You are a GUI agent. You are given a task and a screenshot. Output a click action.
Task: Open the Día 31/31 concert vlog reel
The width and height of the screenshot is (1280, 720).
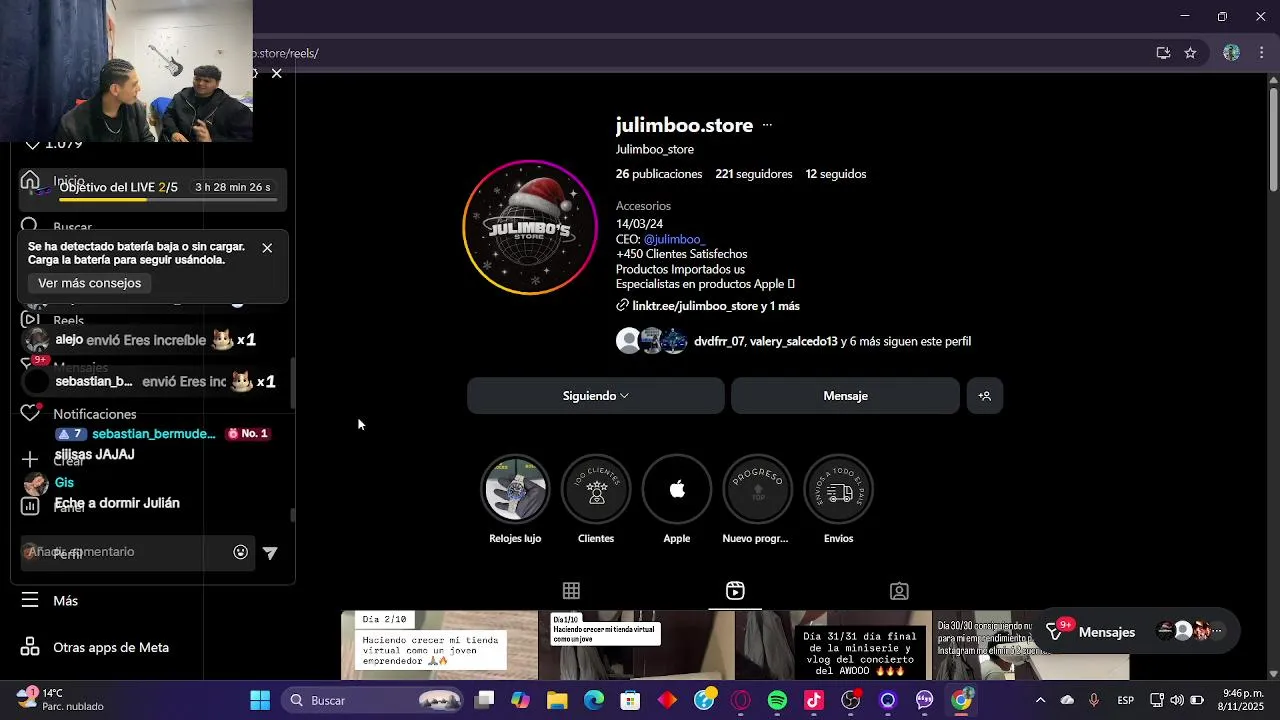(833, 645)
